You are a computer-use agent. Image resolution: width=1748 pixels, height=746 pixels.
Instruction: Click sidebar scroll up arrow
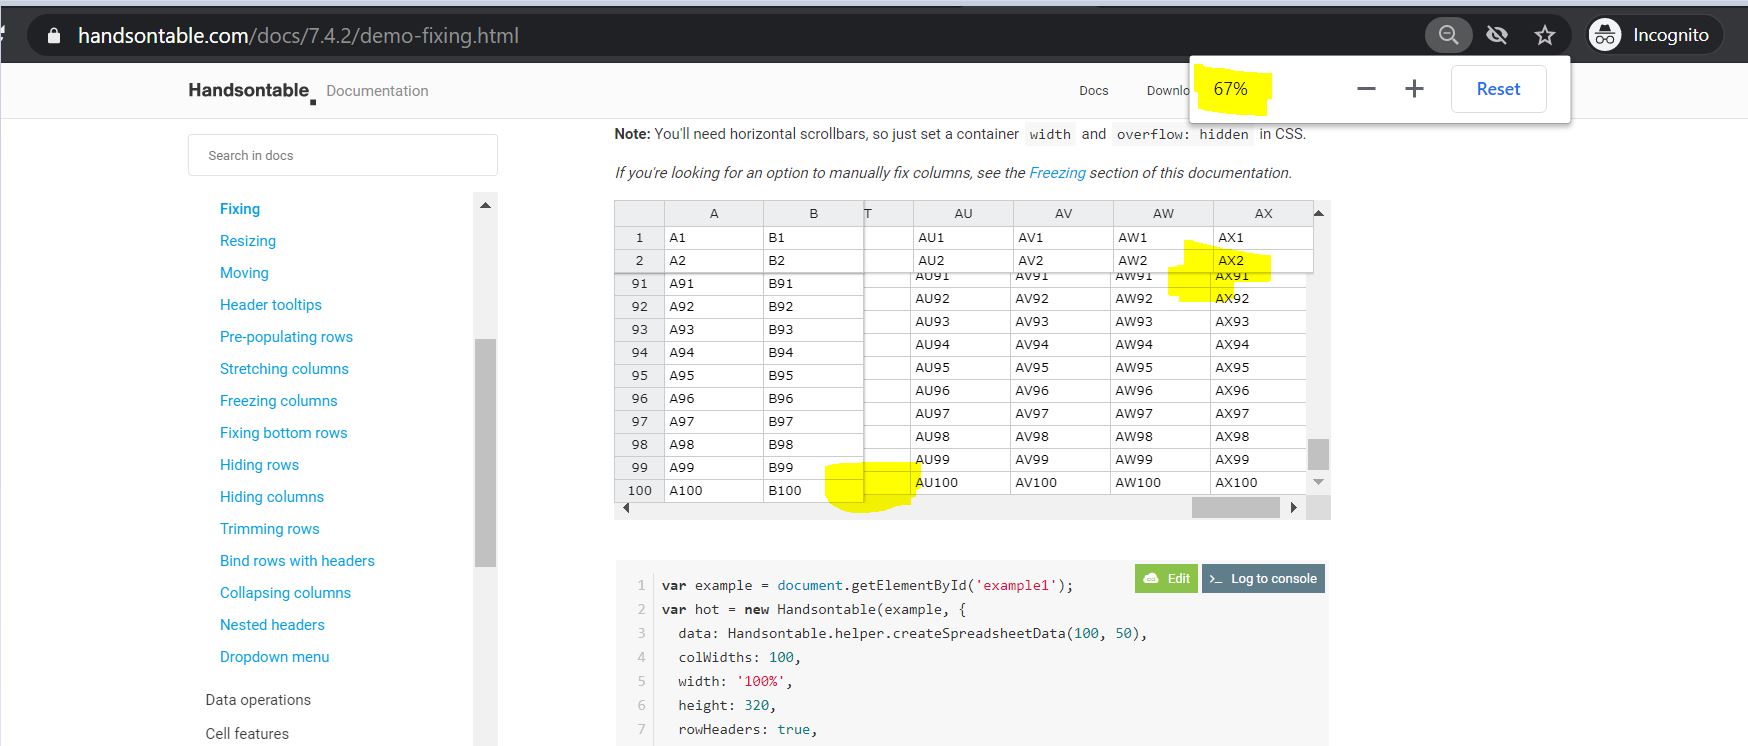click(485, 205)
